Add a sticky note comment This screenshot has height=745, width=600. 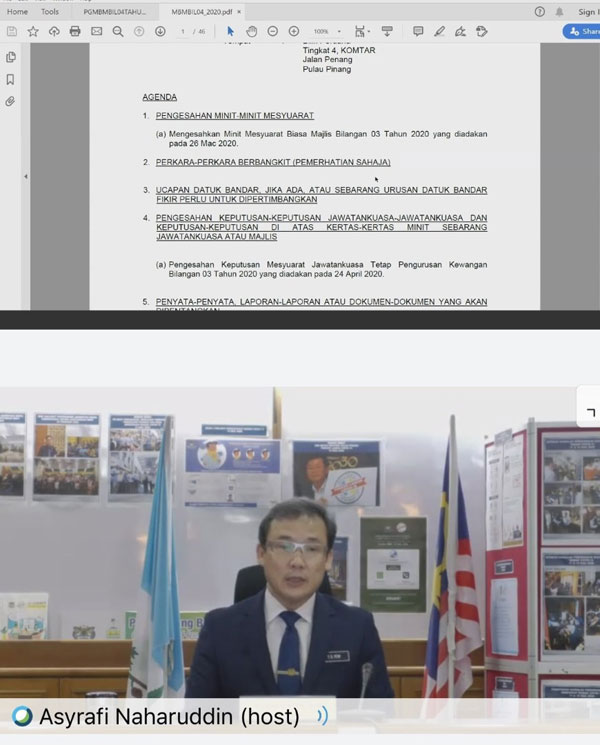(x=418, y=31)
